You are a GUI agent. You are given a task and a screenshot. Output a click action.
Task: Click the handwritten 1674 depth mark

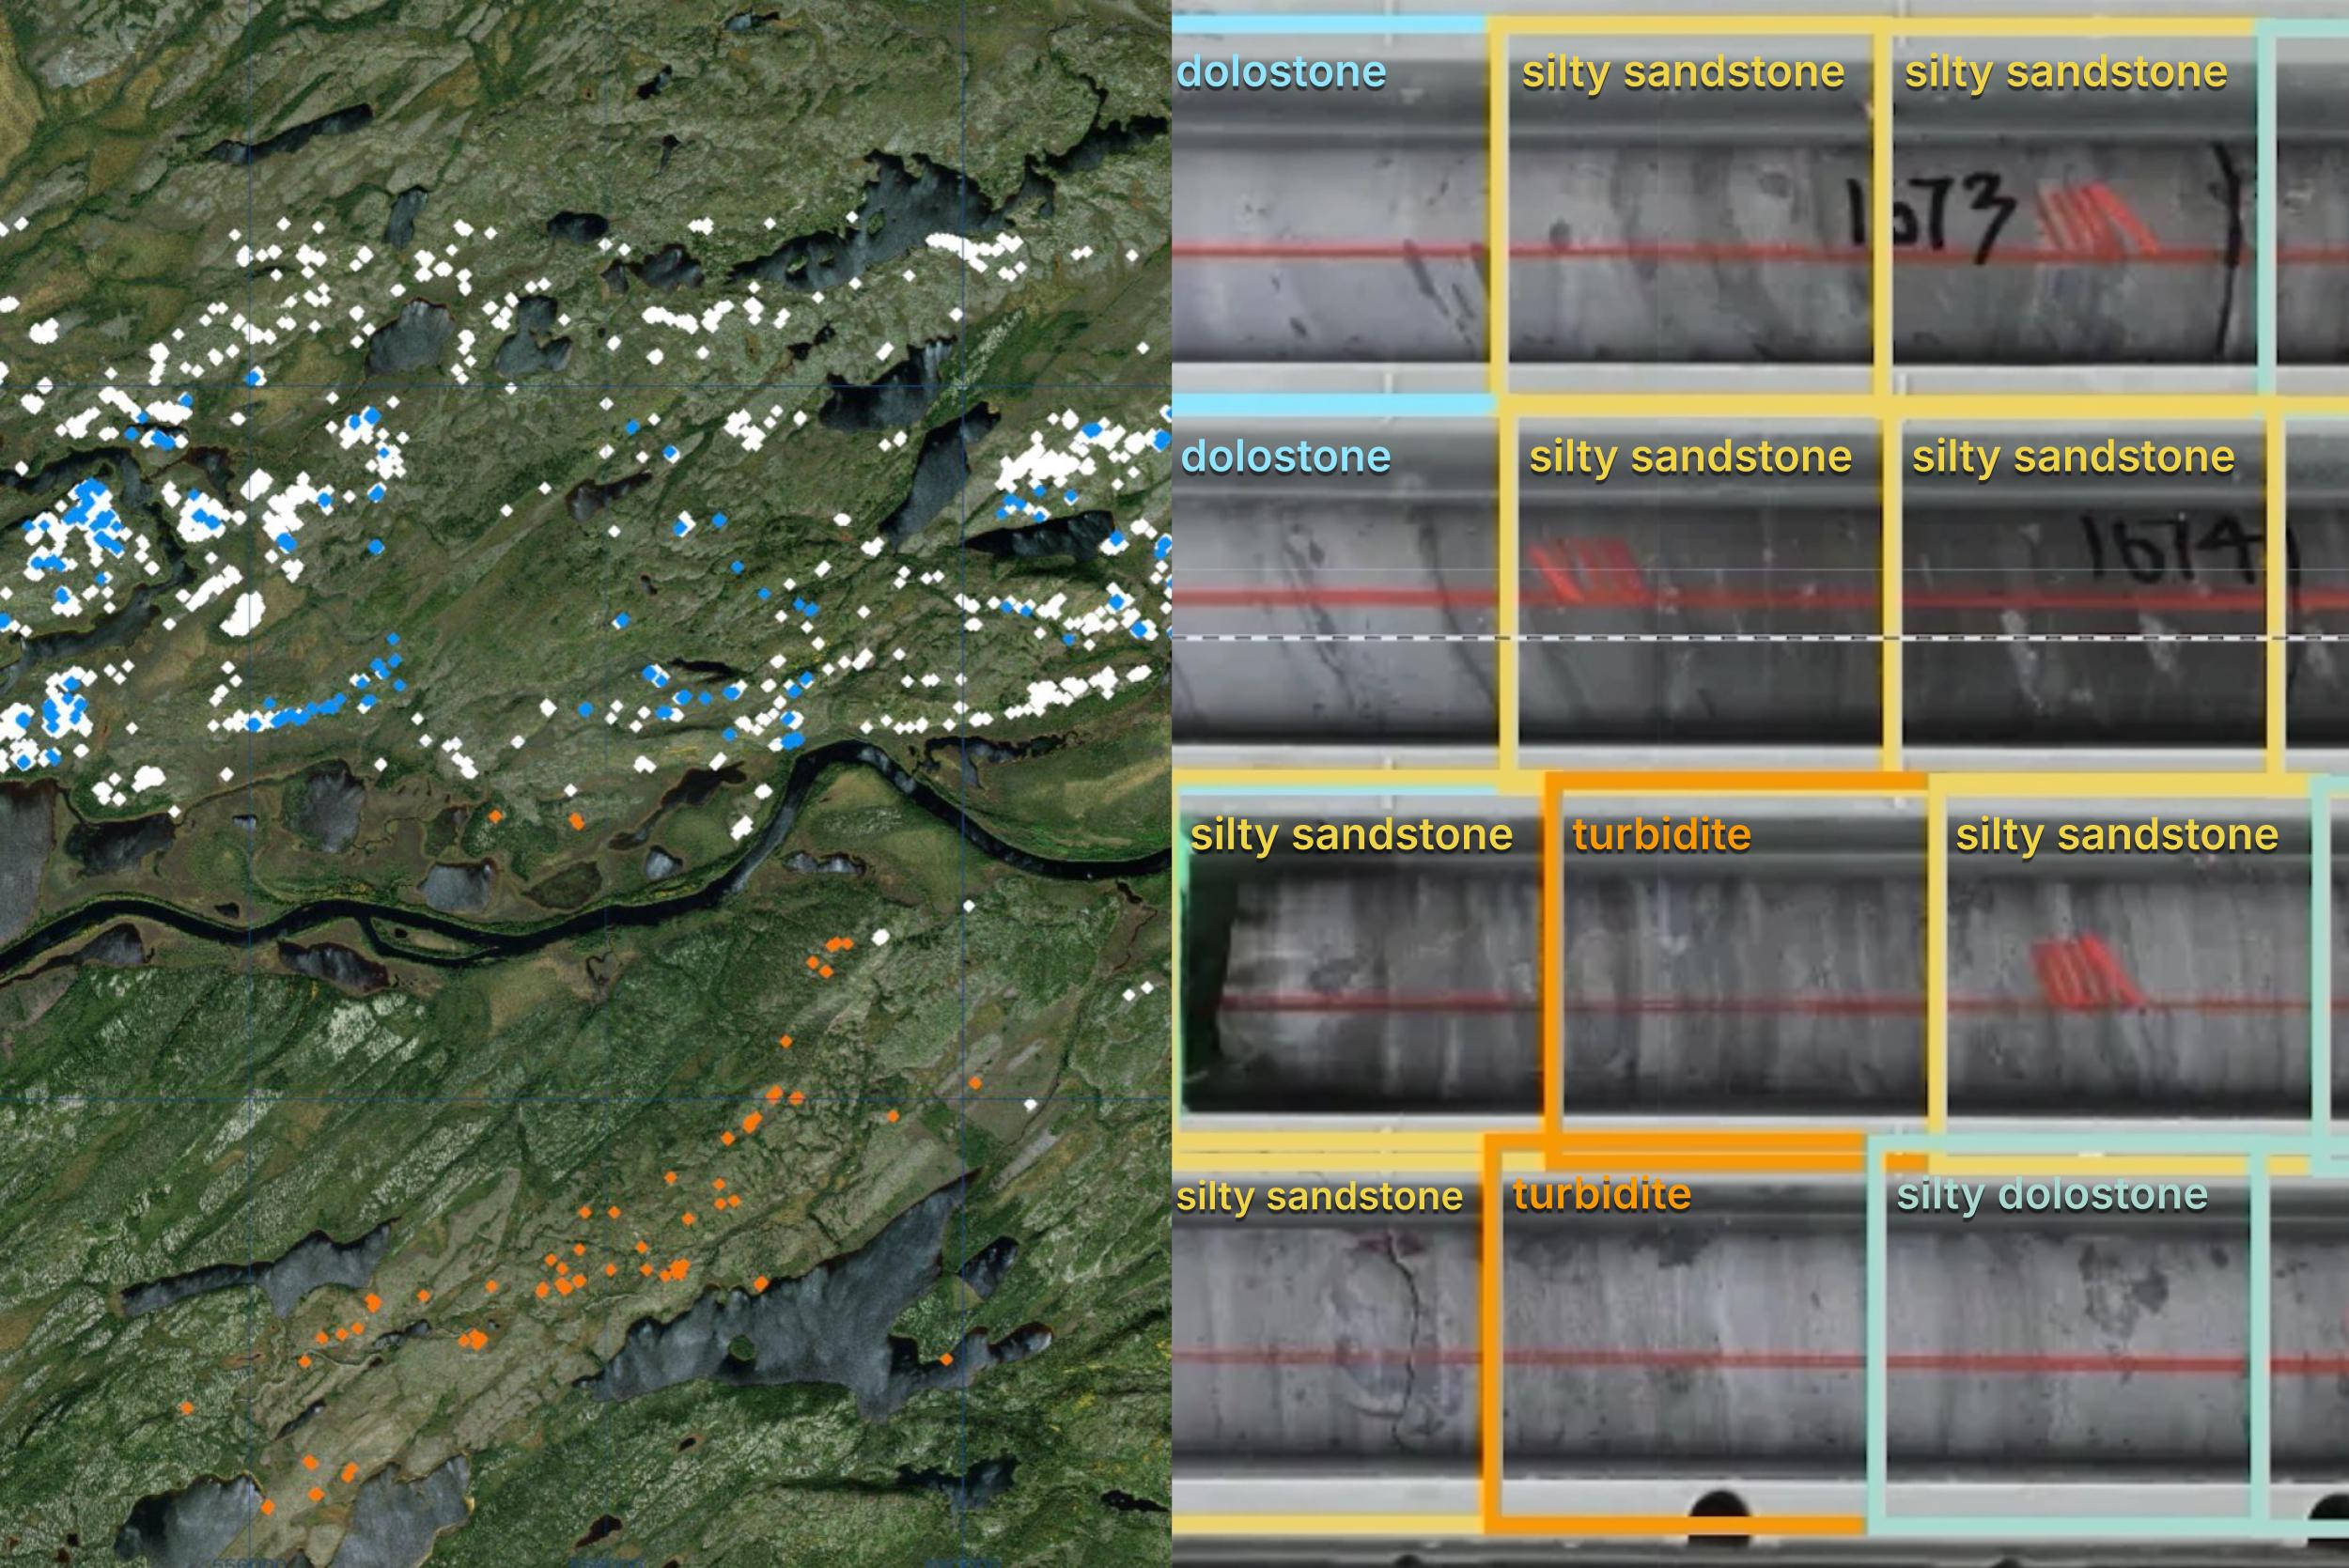(2173, 548)
